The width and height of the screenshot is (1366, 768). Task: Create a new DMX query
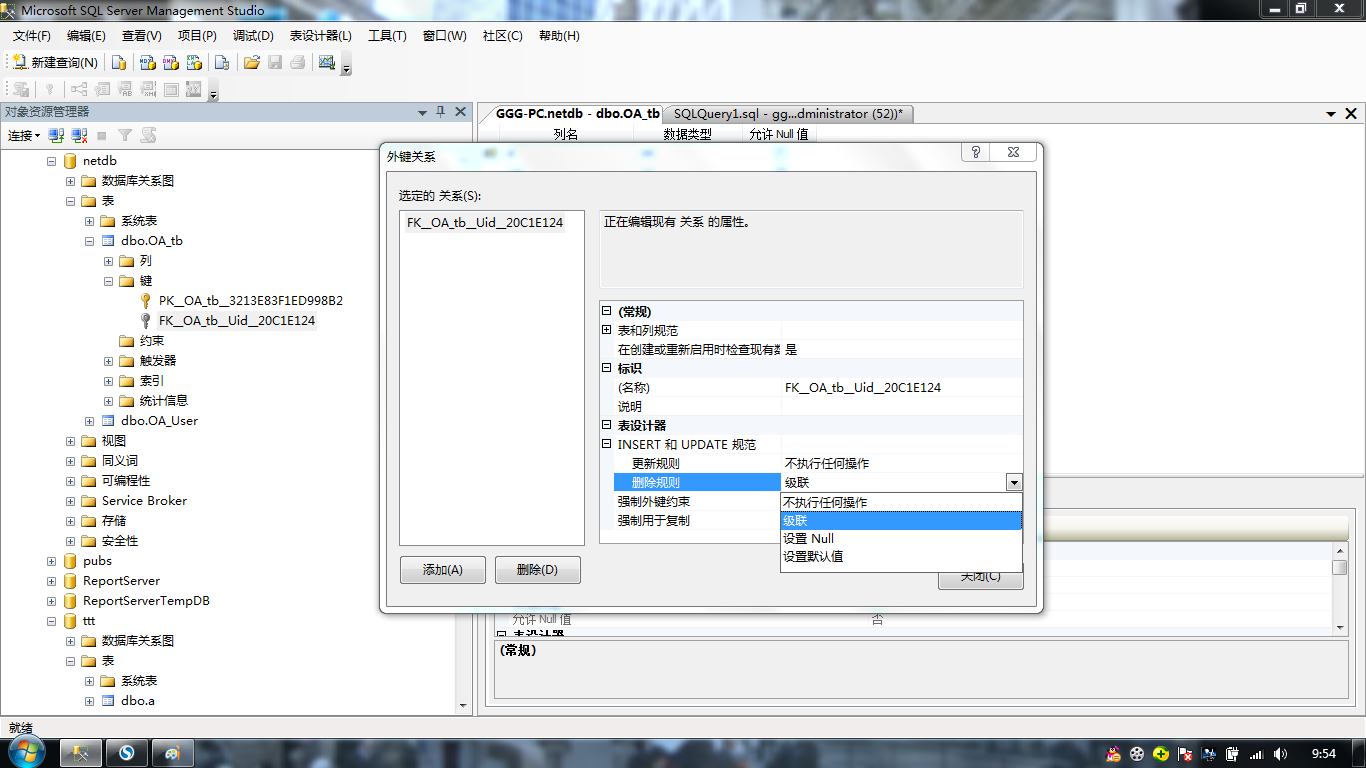tap(170, 61)
